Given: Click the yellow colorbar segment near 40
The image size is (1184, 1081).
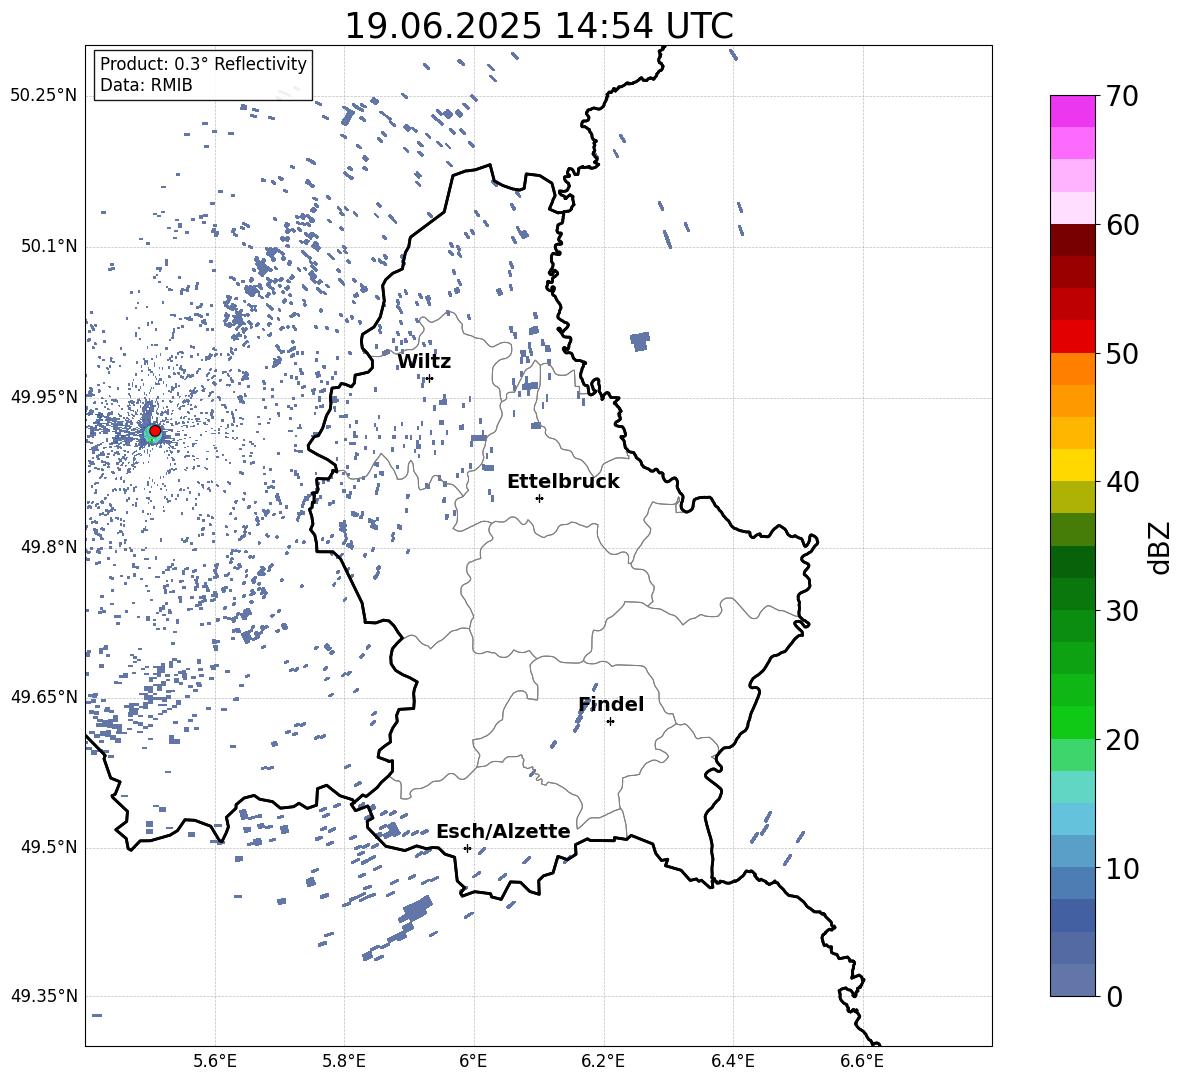Looking at the screenshot, I should click(1073, 465).
